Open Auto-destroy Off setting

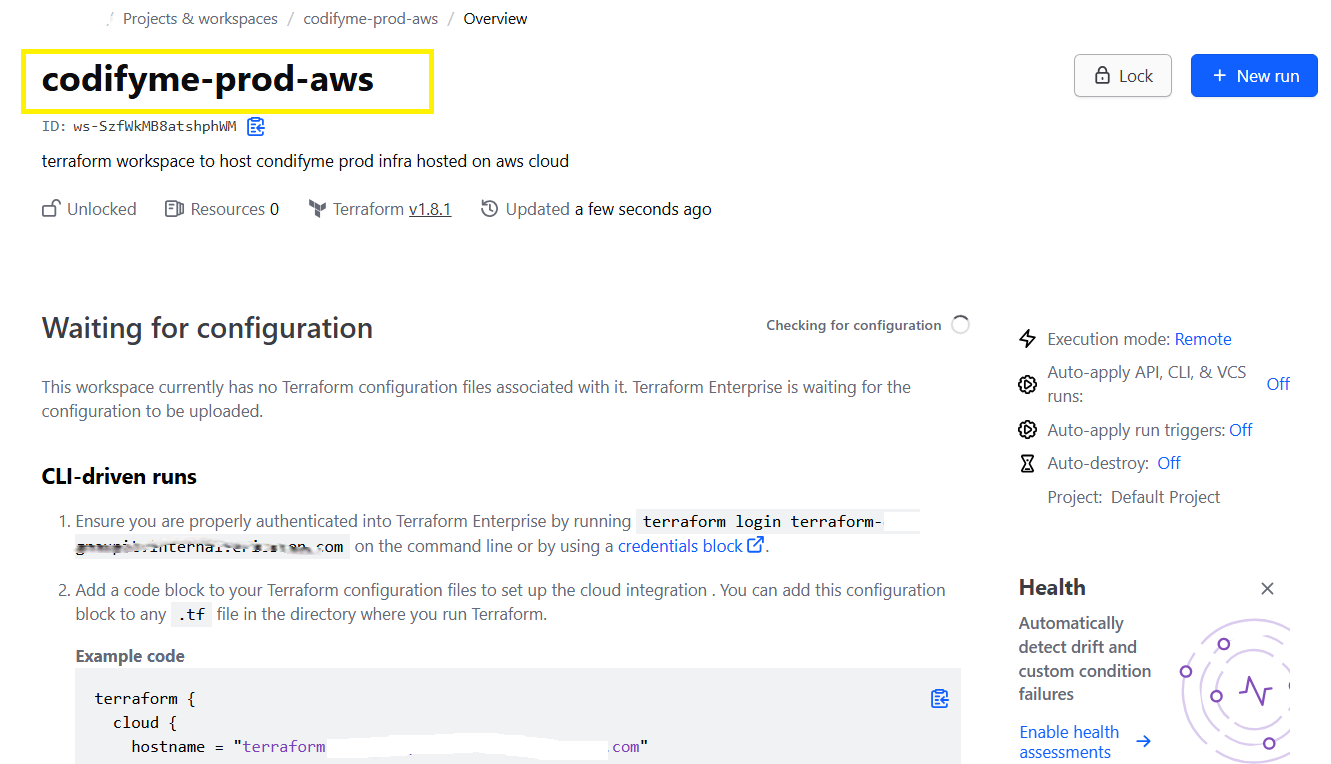click(x=1168, y=463)
